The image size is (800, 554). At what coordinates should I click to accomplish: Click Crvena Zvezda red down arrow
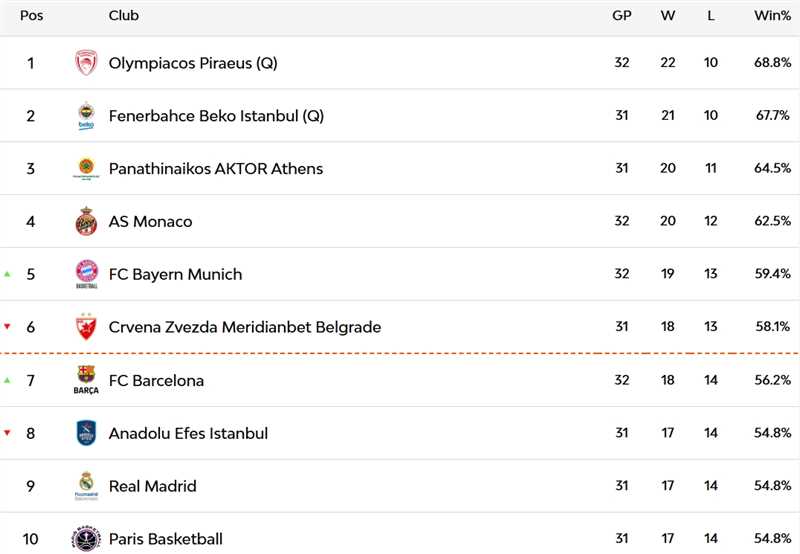pyautogui.click(x=8, y=326)
